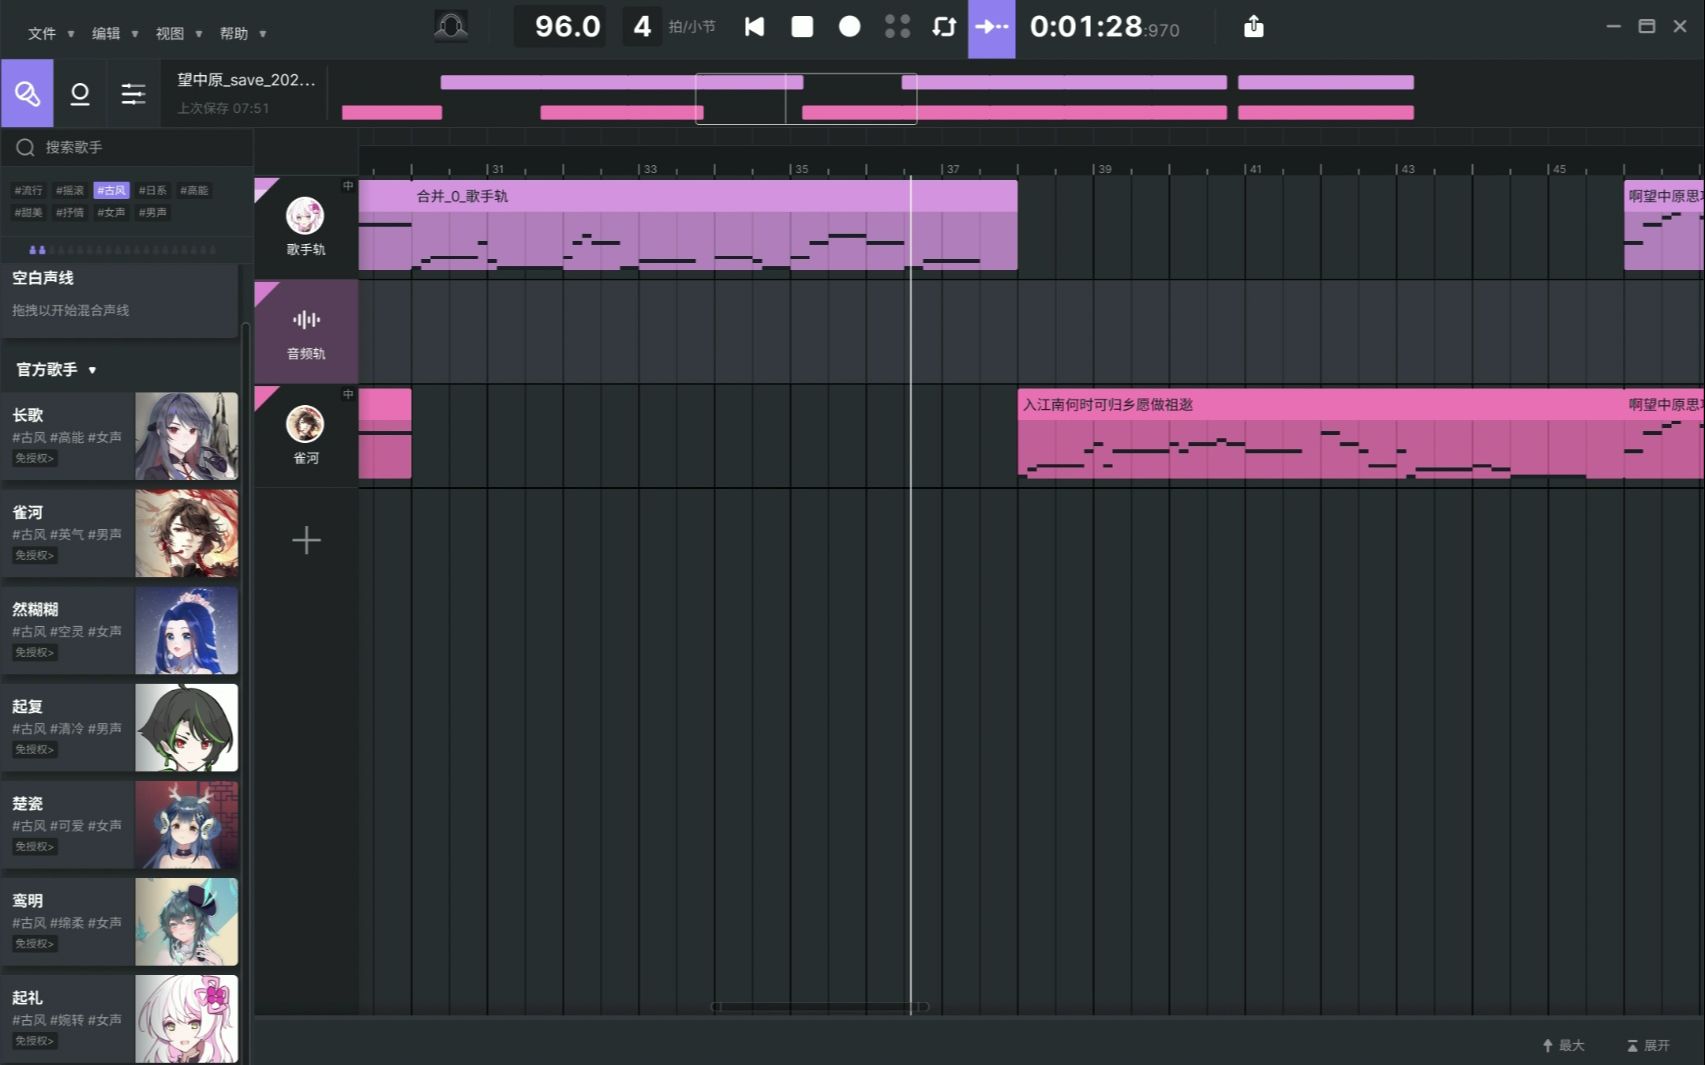Select singer 鸾明 portrait thumbnail
The height and width of the screenshot is (1065, 1705).
187,921
